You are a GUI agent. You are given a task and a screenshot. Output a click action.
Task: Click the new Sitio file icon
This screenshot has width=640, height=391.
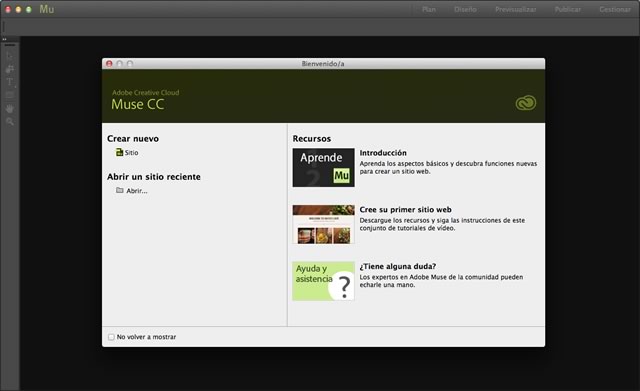pos(119,152)
